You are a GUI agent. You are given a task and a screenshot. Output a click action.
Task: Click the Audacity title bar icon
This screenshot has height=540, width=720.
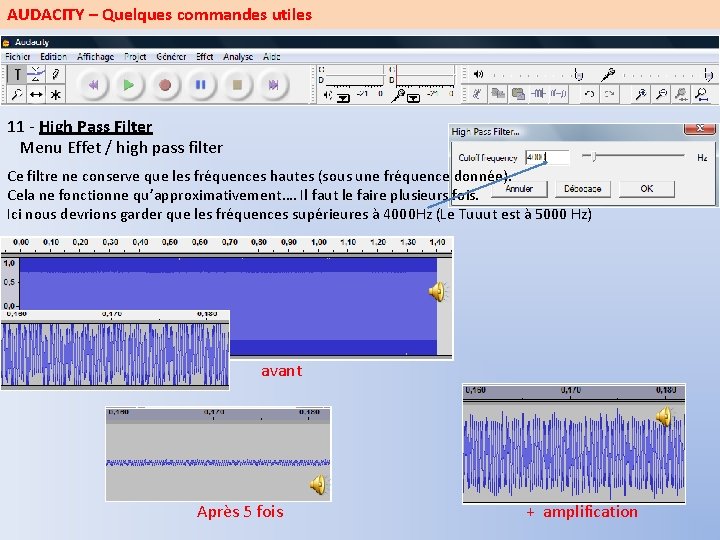[x=6, y=43]
